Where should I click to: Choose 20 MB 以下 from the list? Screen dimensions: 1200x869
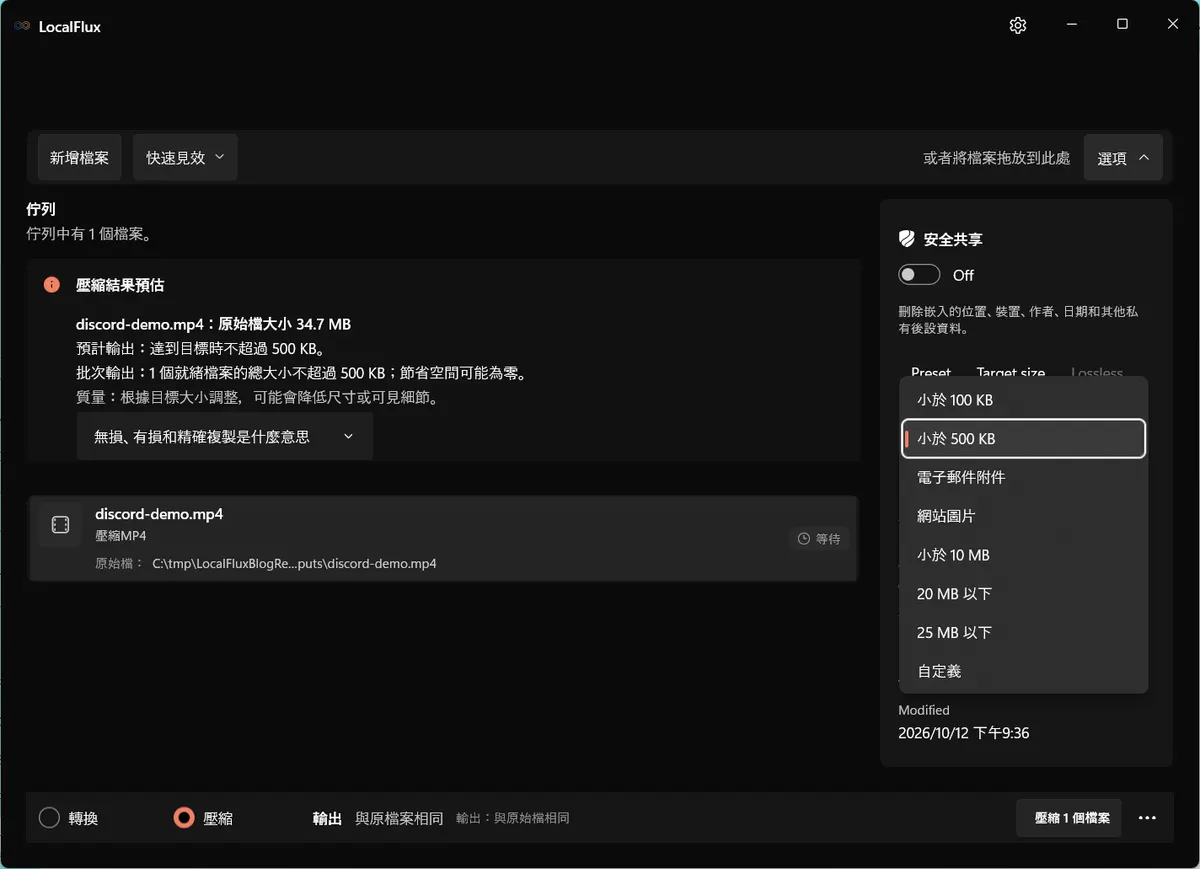point(1023,594)
